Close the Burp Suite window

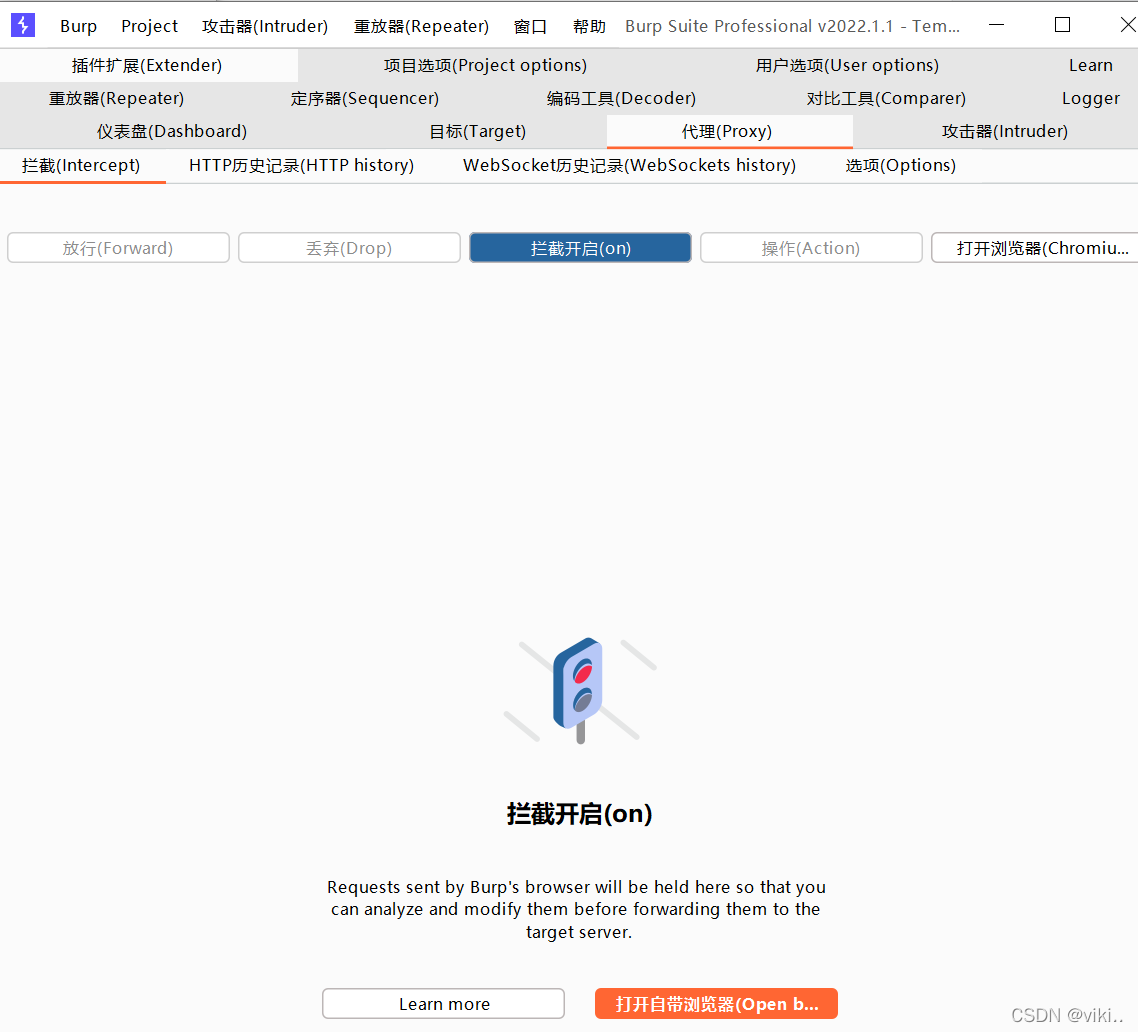pos(1127,25)
